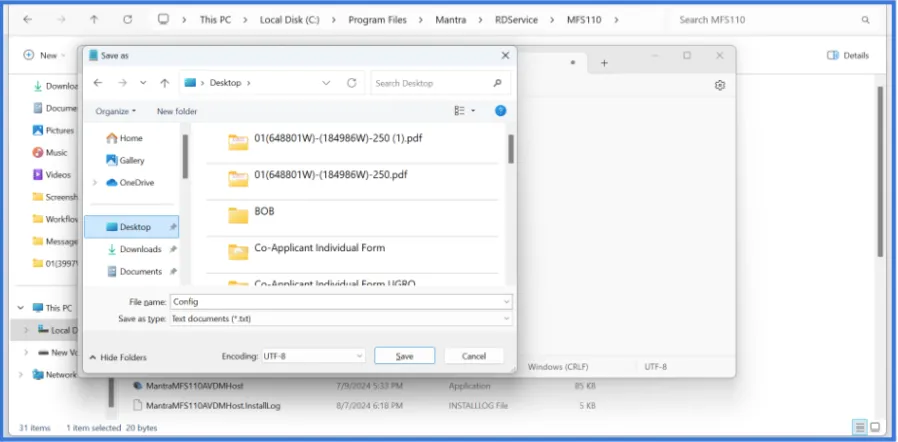The image size is (898, 442).
Task: Click the file list vertical scrollbar
Action: (511, 150)
